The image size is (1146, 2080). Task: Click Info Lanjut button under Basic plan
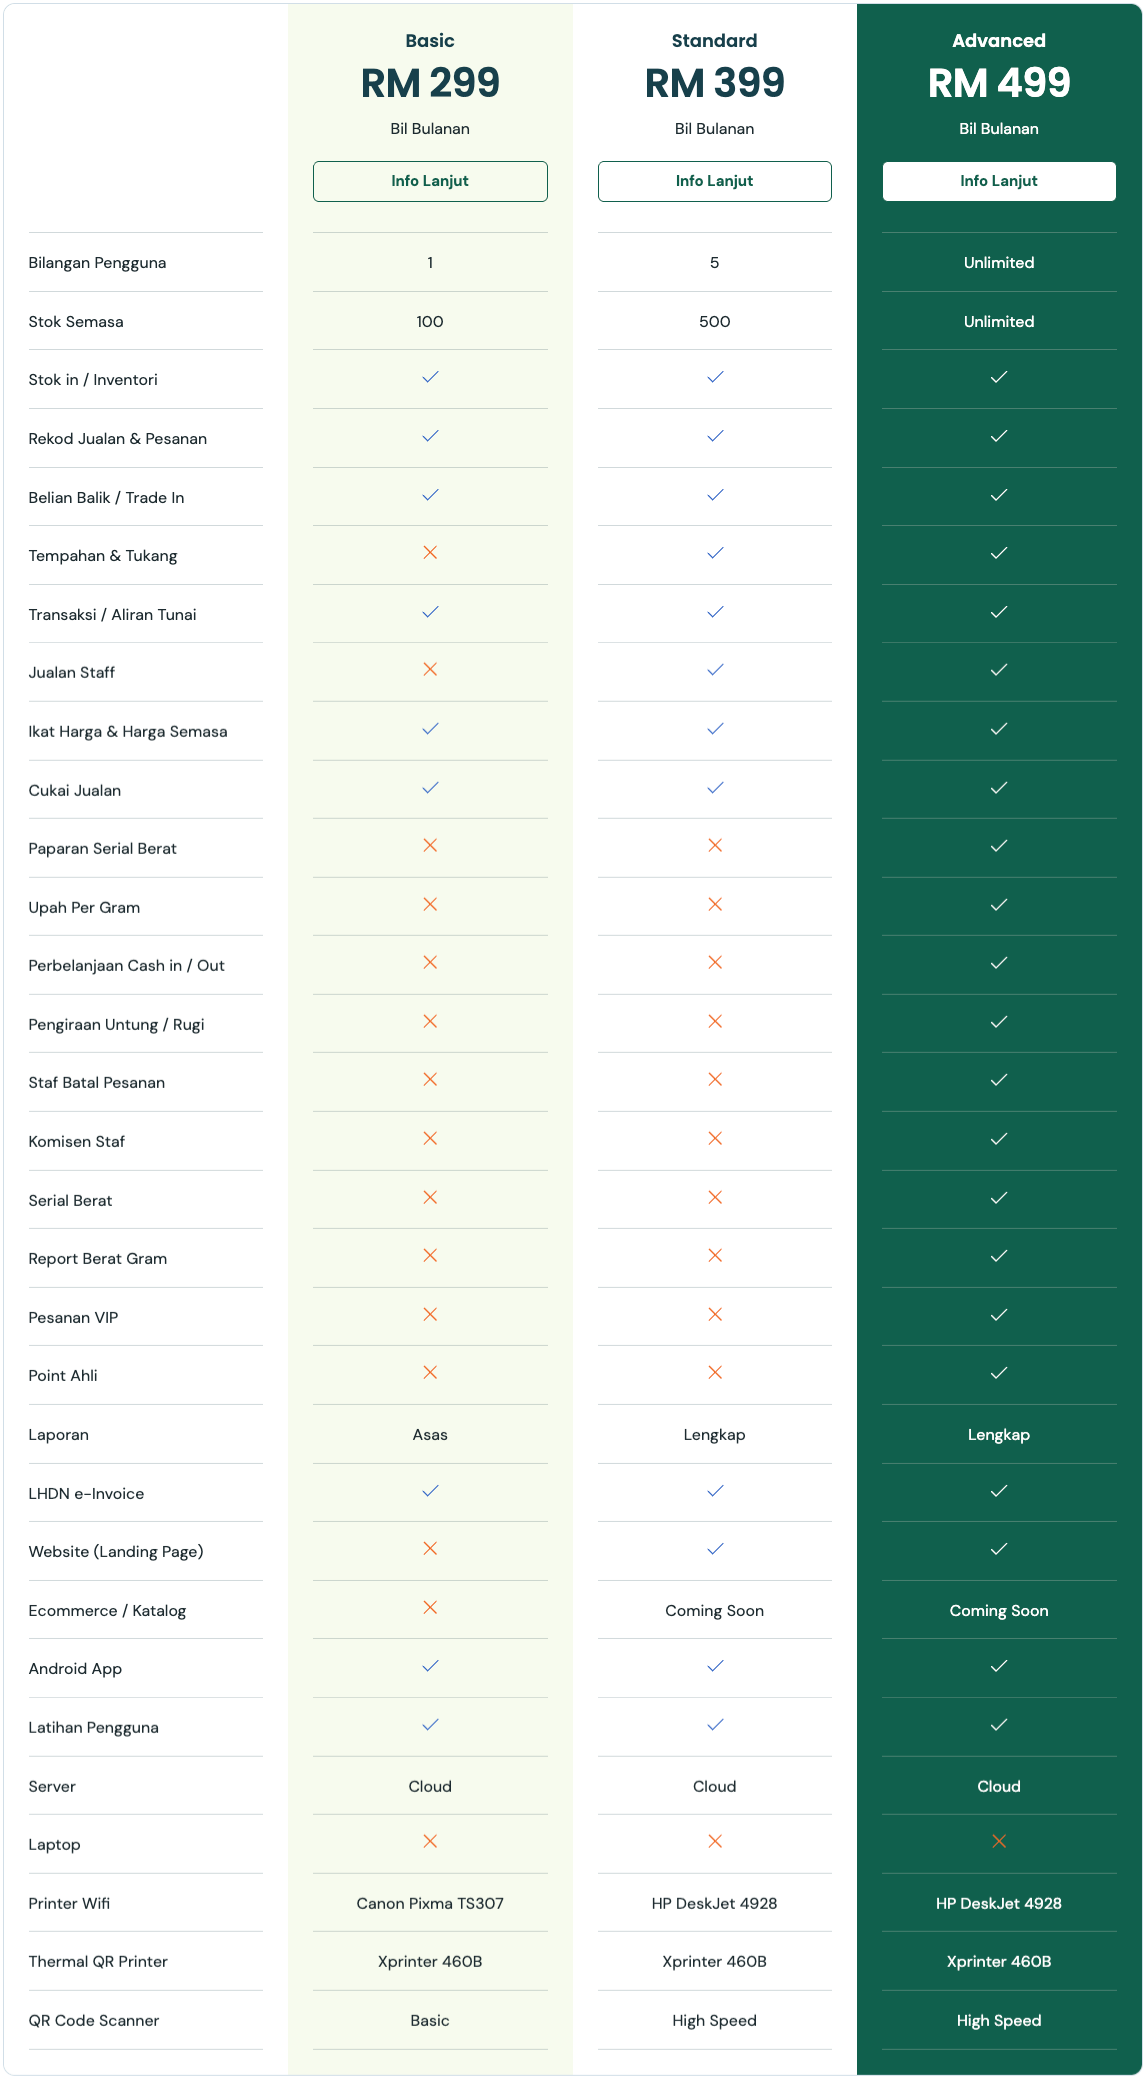[x=430, y=181]
